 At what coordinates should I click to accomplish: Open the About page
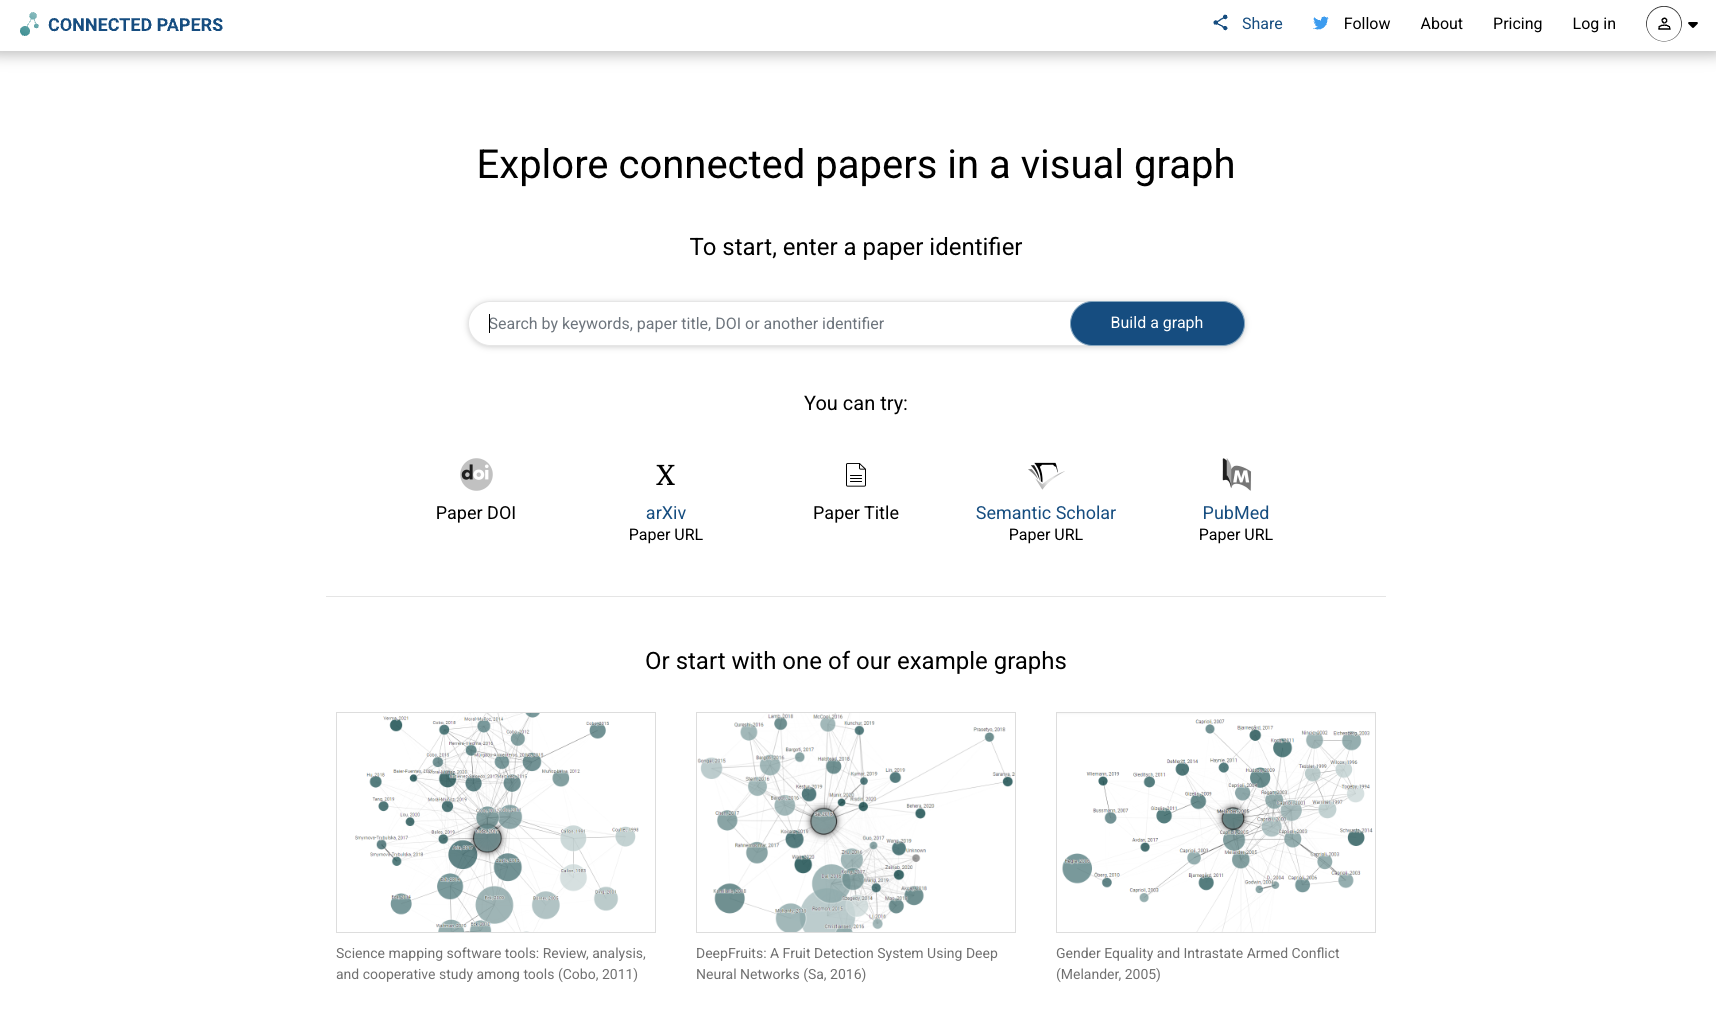(x=1441, y=23)
